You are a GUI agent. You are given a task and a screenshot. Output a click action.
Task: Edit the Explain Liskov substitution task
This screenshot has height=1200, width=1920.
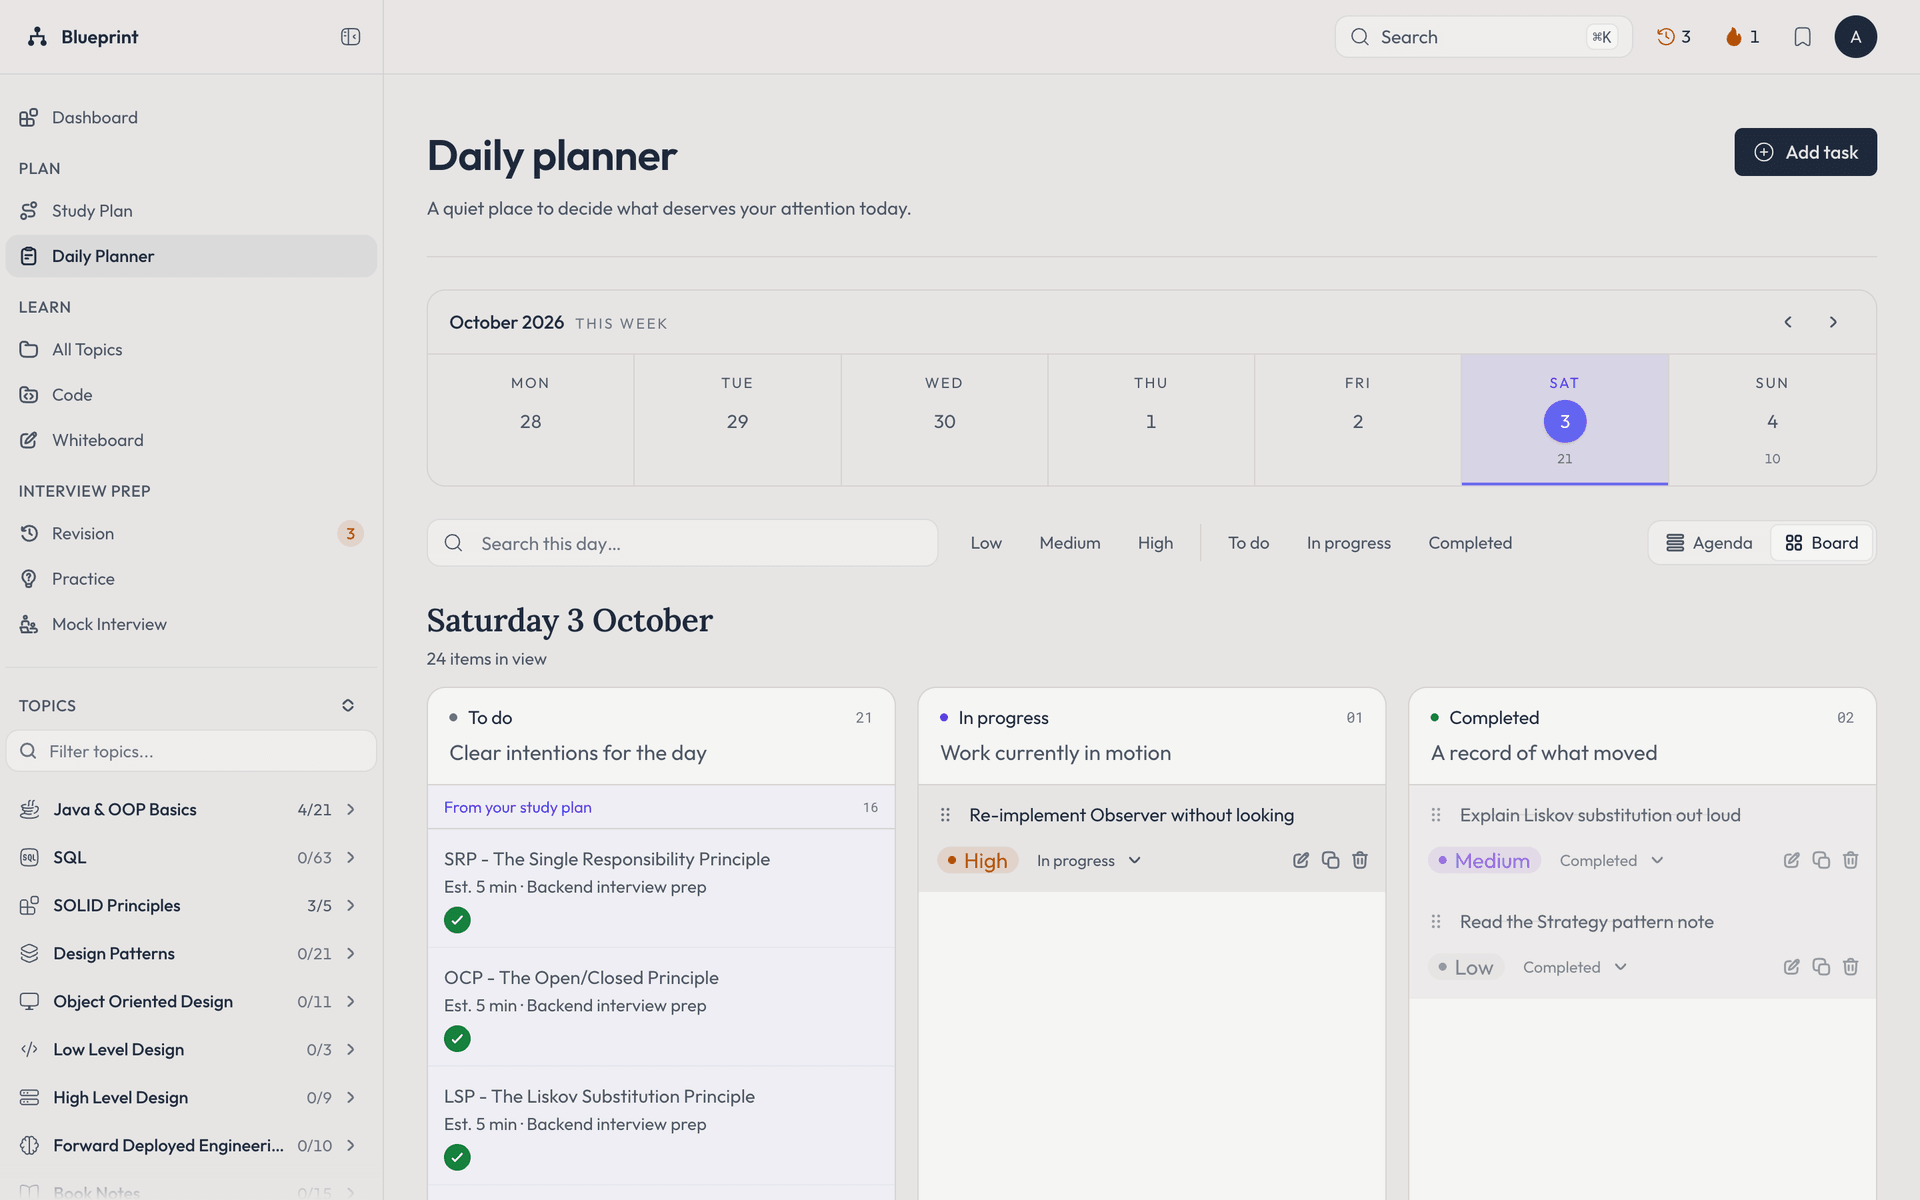point(1792,860)
